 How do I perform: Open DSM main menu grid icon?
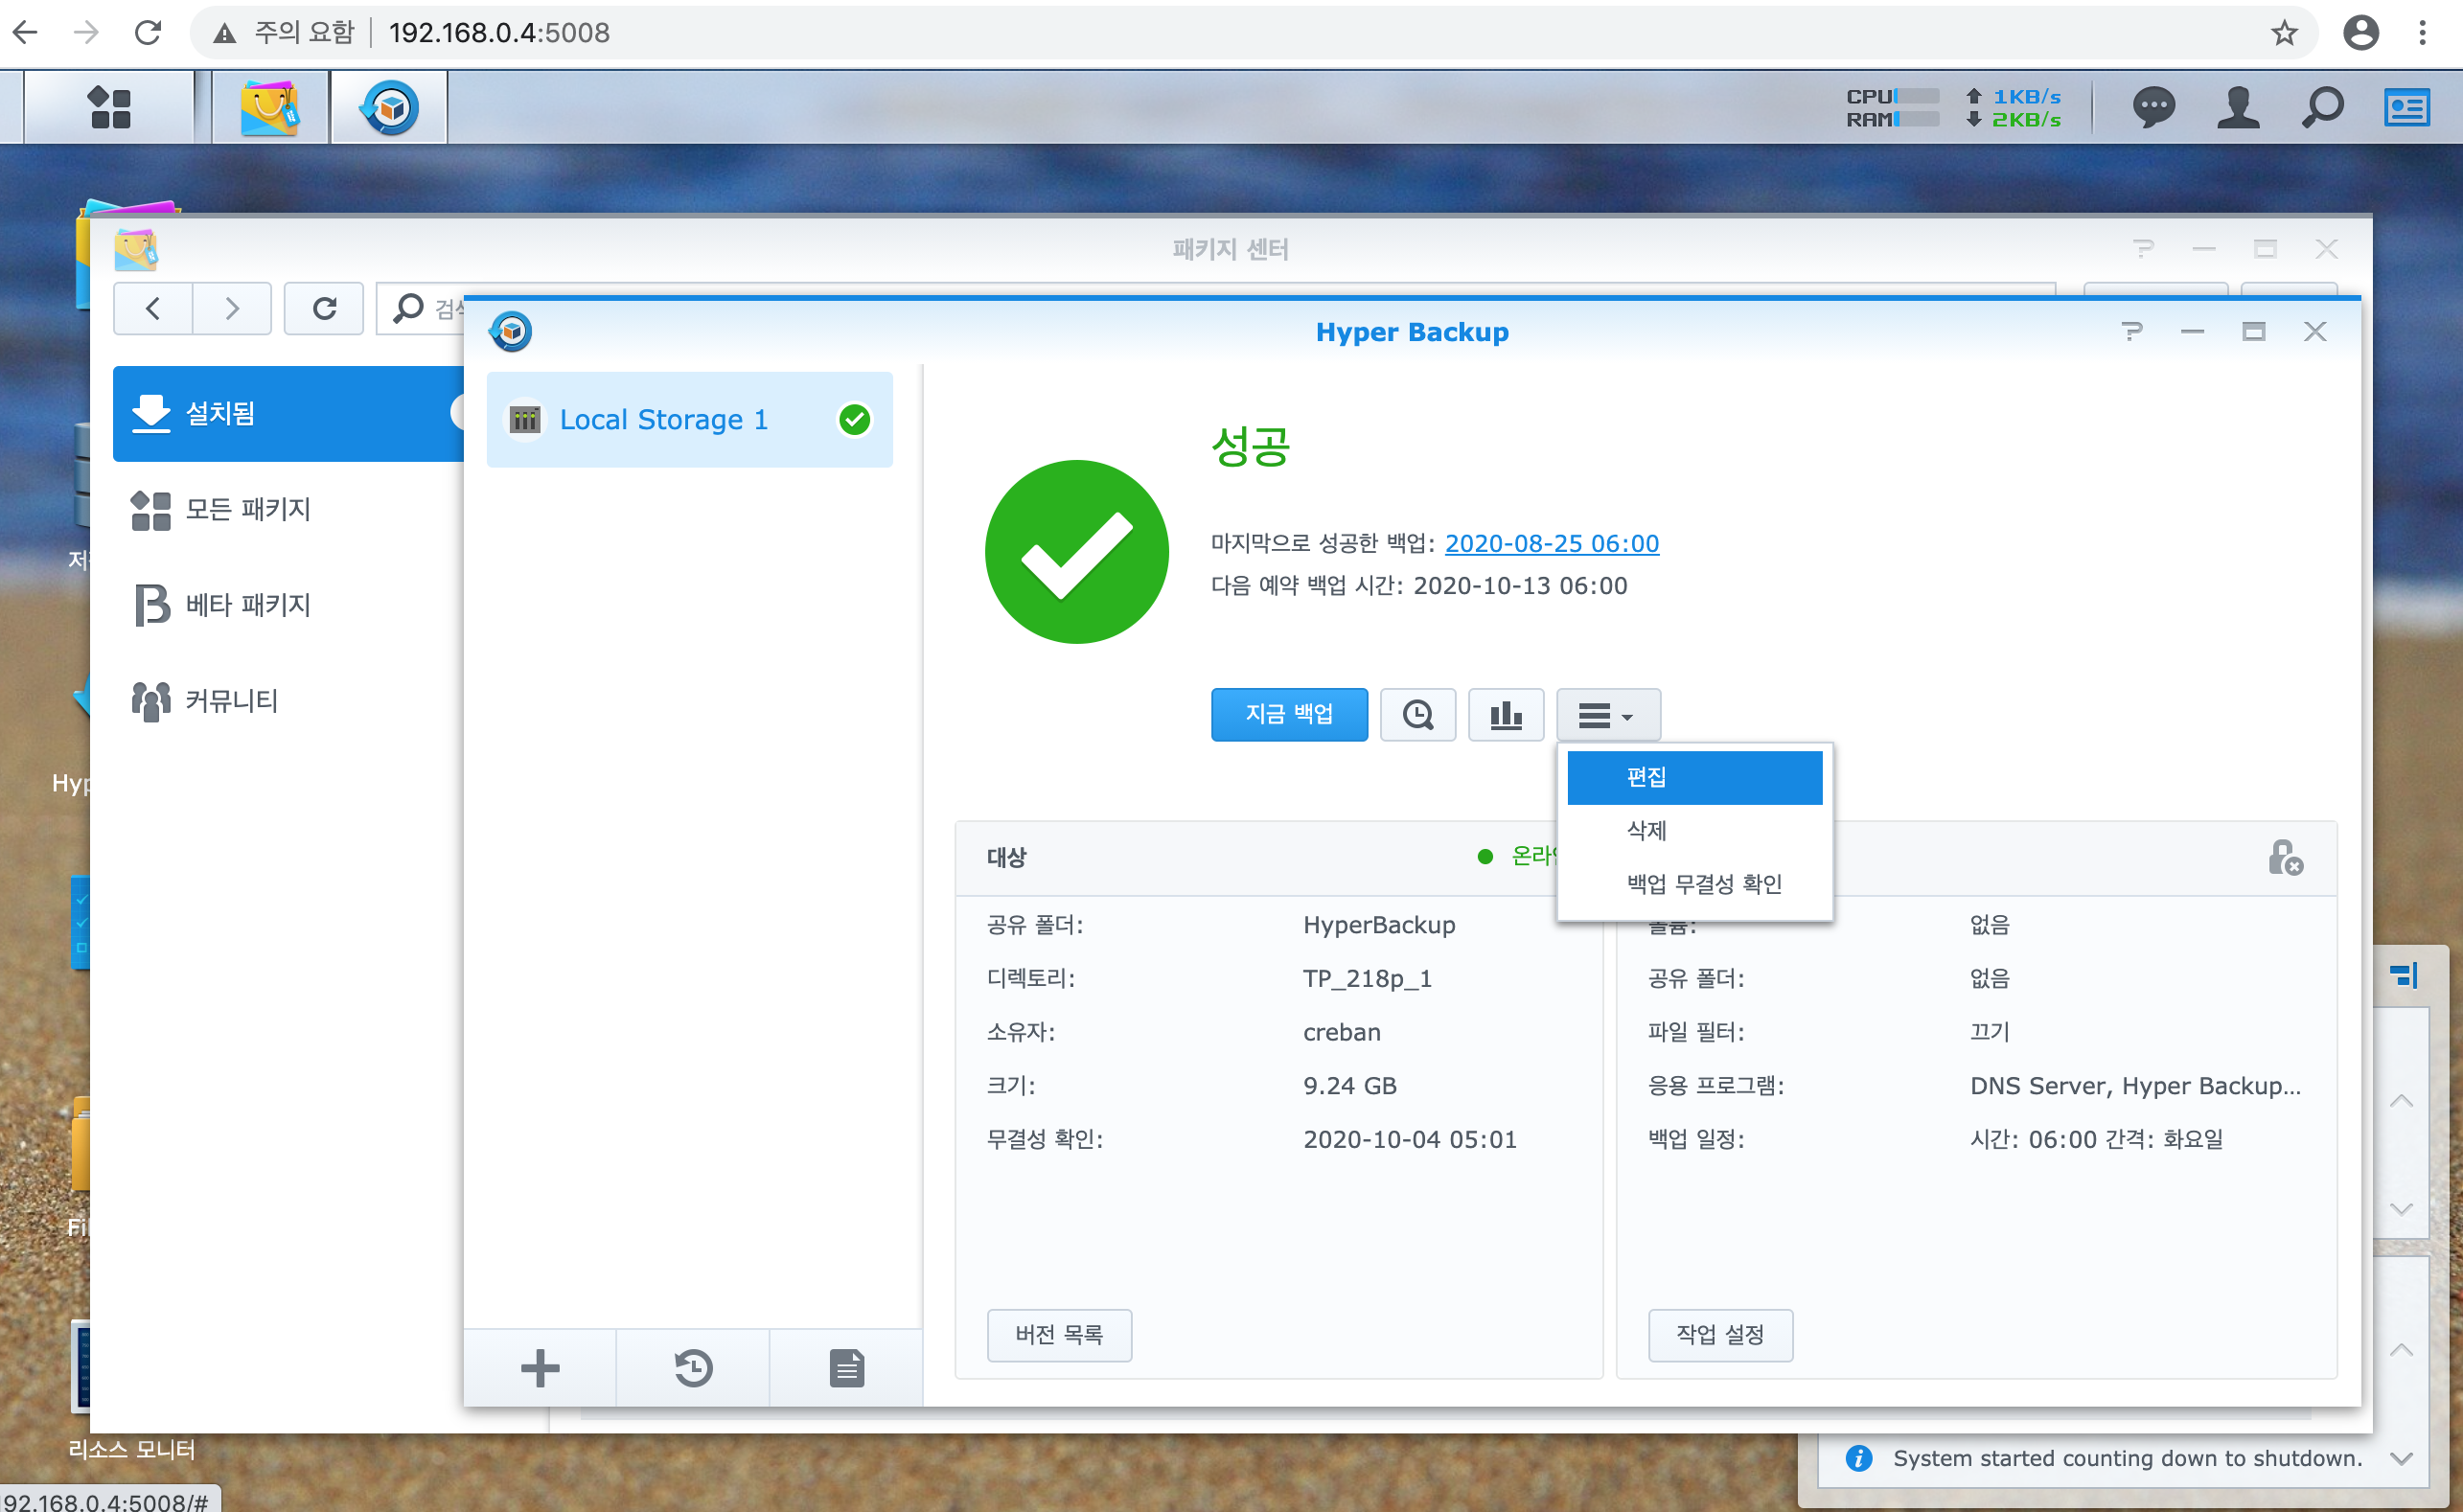pos(109,107)
